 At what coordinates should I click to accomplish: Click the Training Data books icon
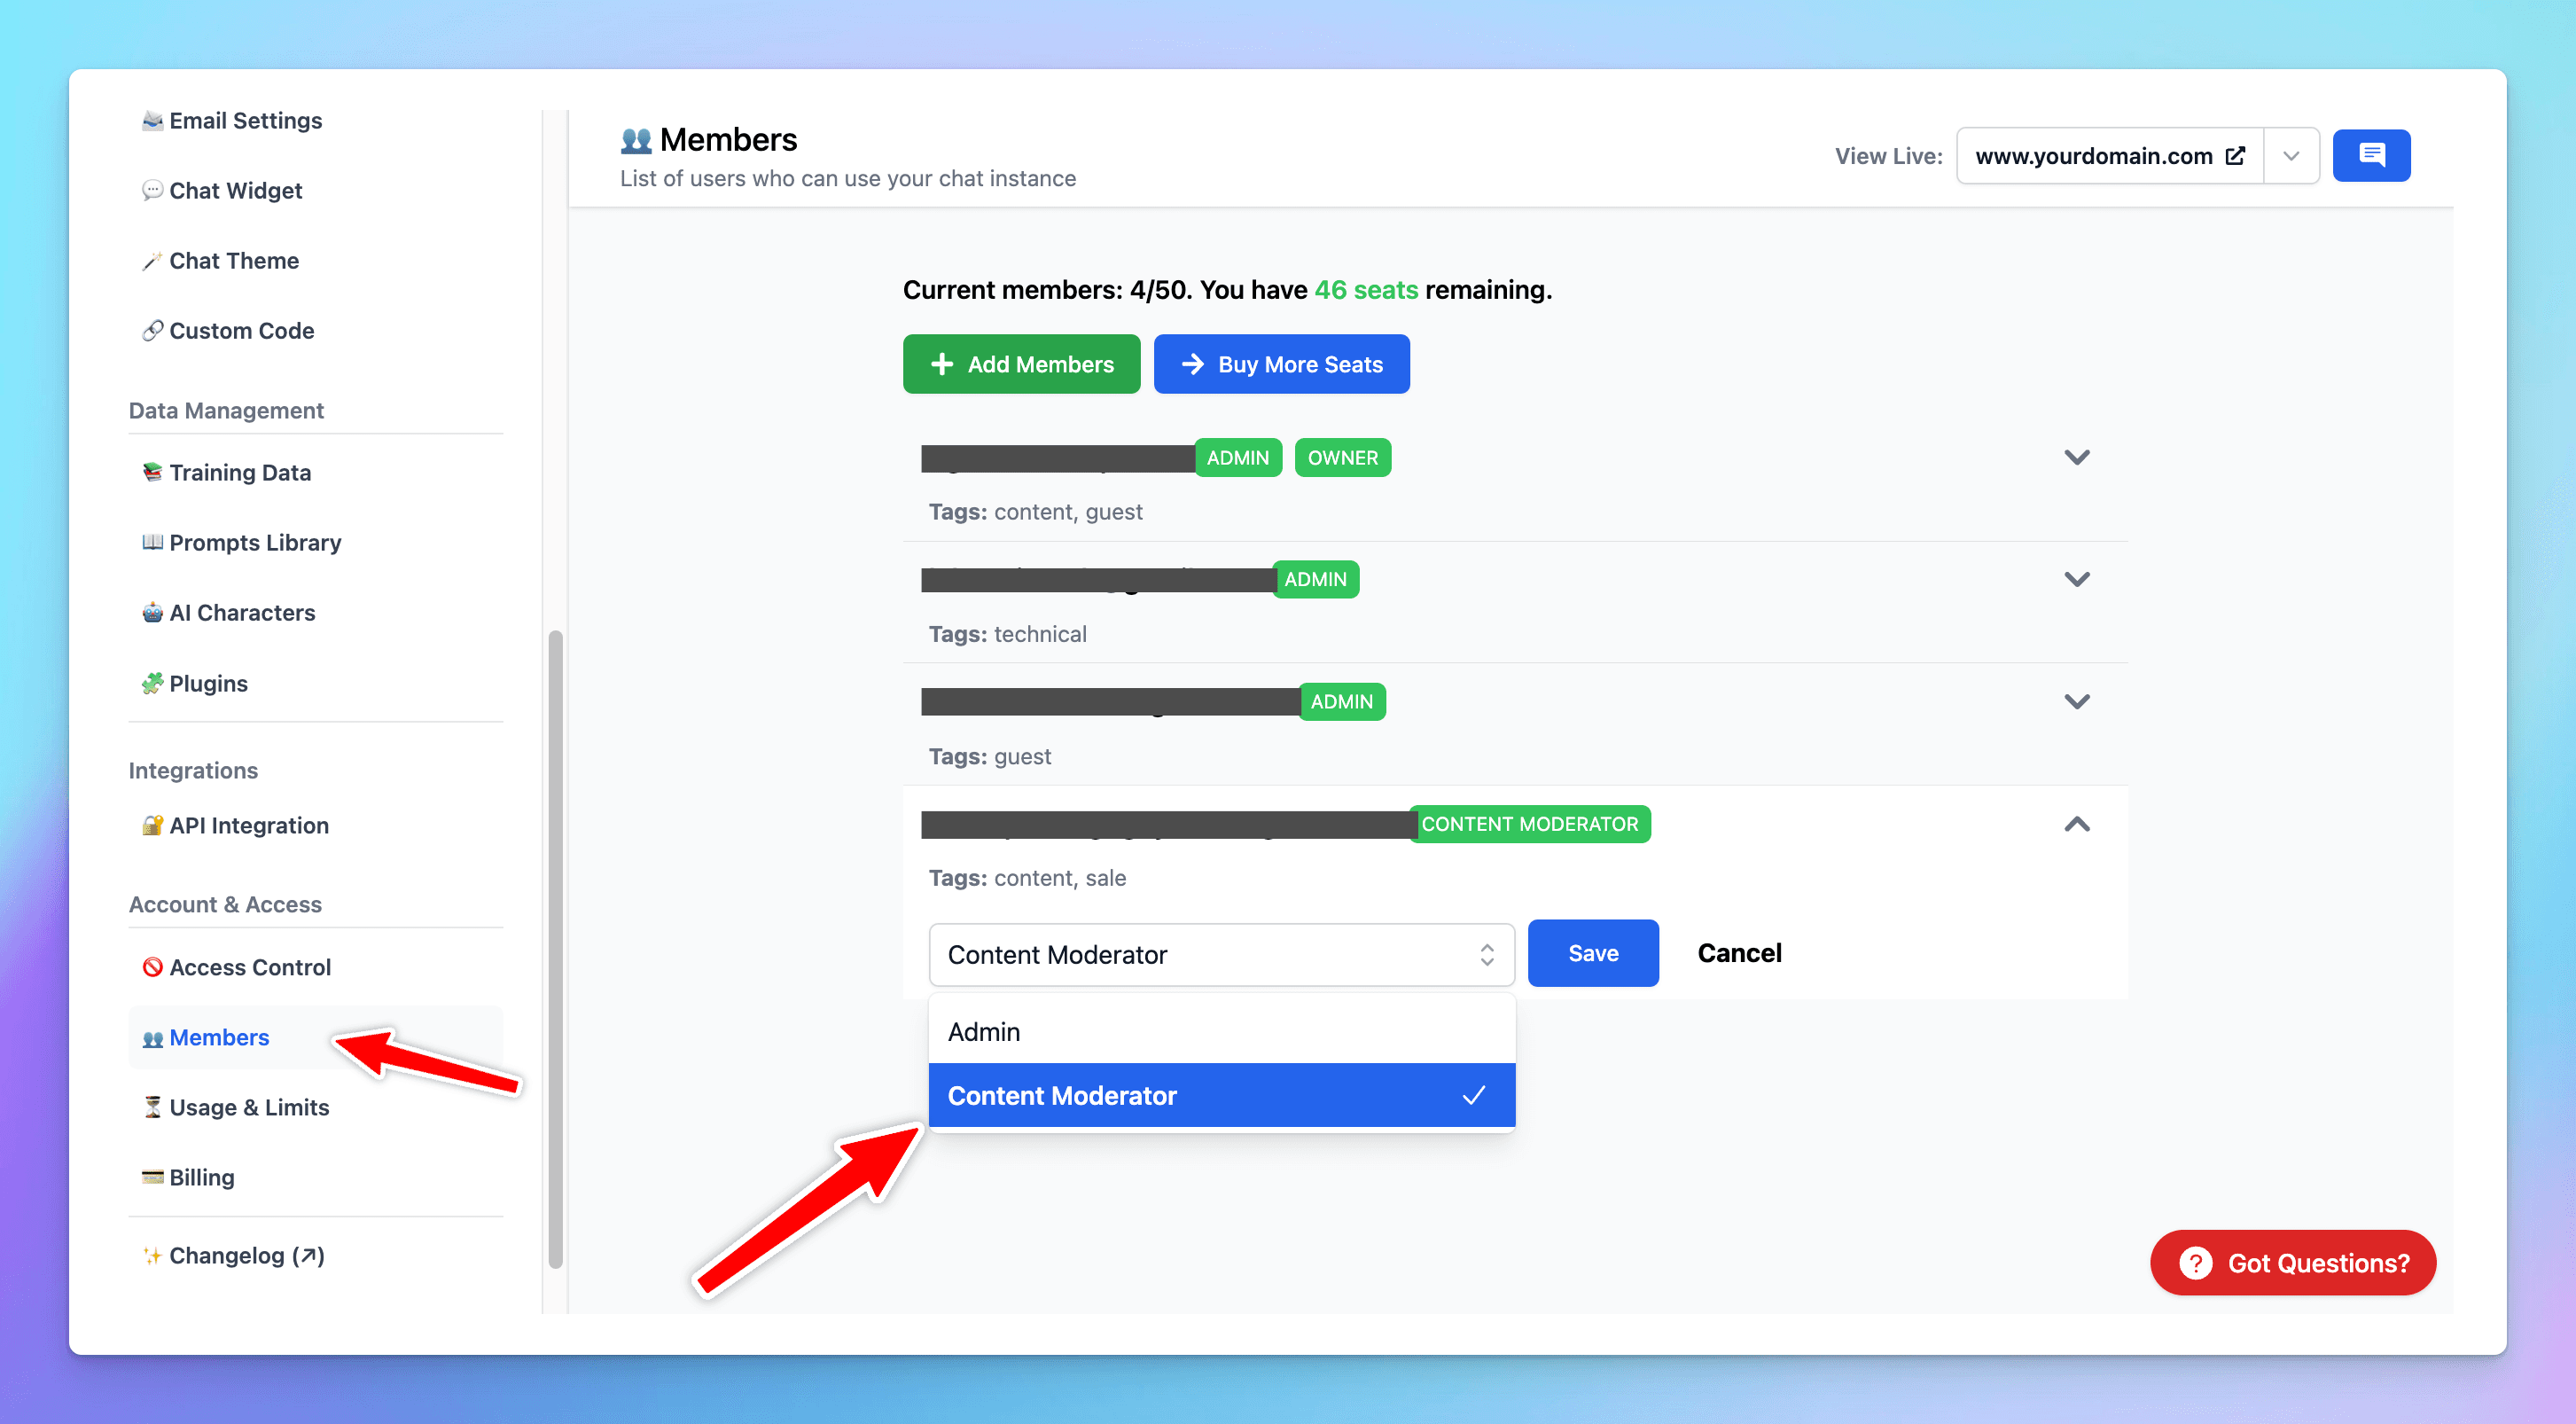152,472
